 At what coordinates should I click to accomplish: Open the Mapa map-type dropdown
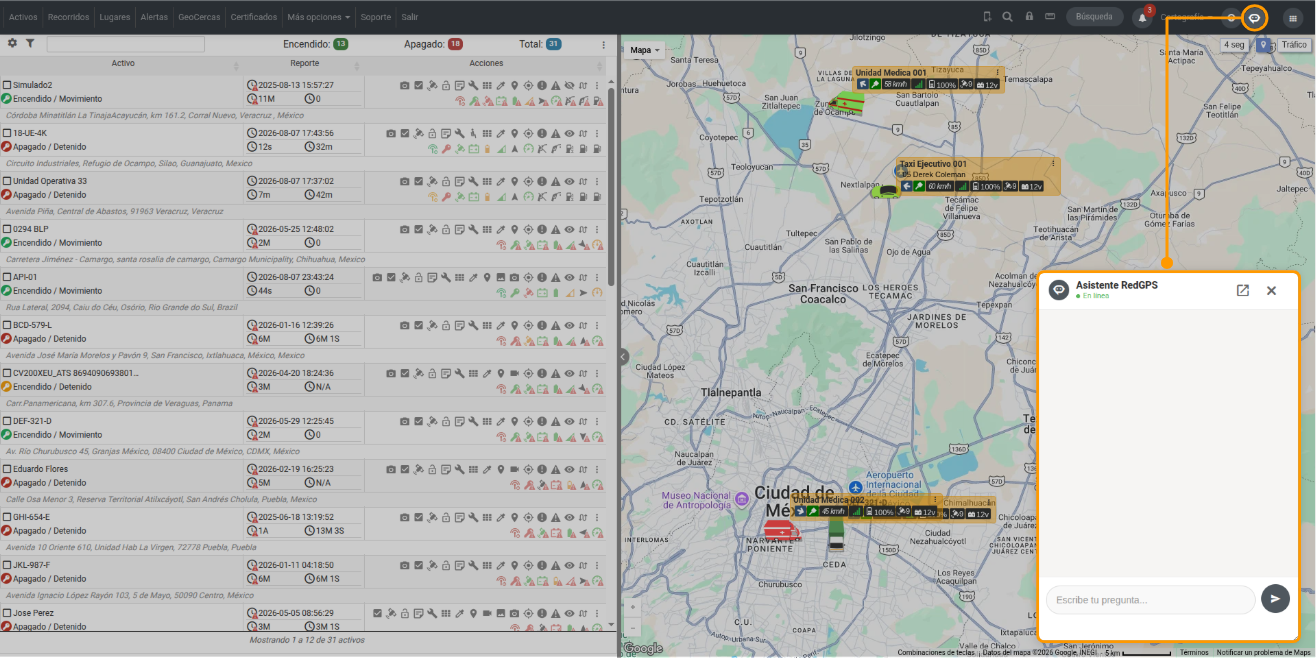[645, 50]
